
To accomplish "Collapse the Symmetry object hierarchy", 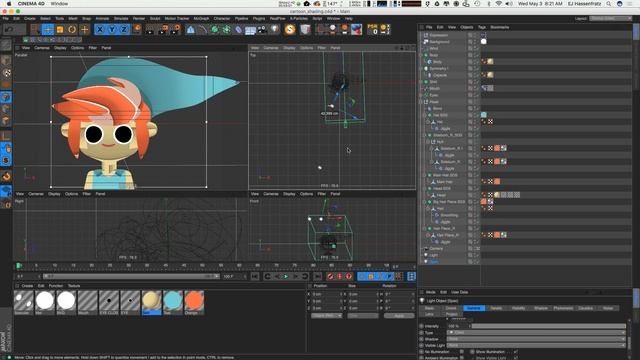I will 422,69.
